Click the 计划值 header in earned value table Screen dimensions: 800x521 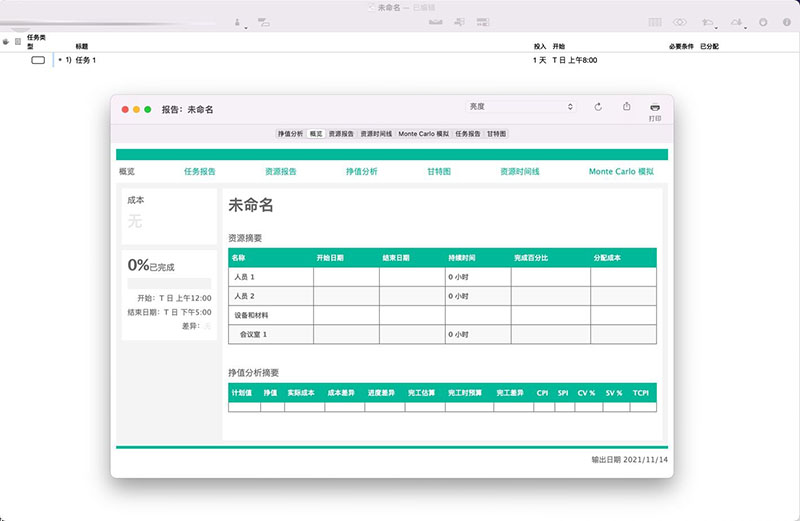(242, 393)
